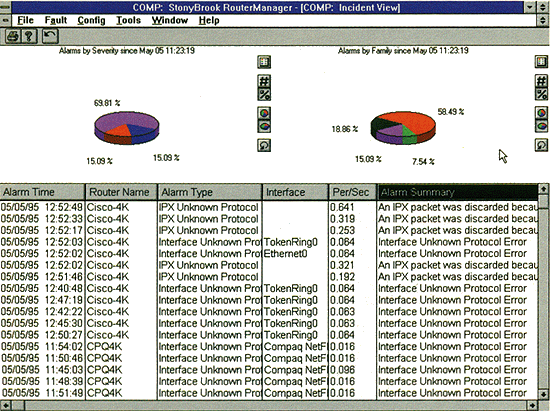Switch severity chart to percent (%) display
The width and height of the screenshot is (550, 411).
coord(264,94)
